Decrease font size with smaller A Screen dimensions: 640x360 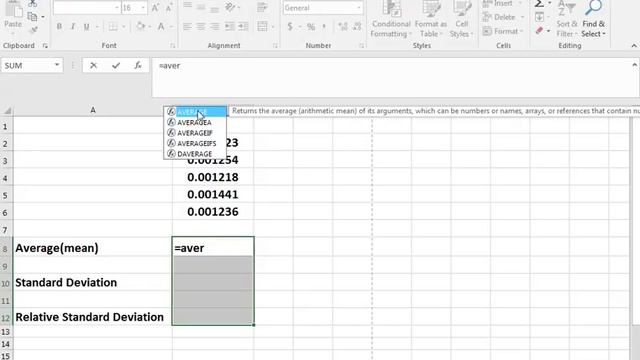169,8
